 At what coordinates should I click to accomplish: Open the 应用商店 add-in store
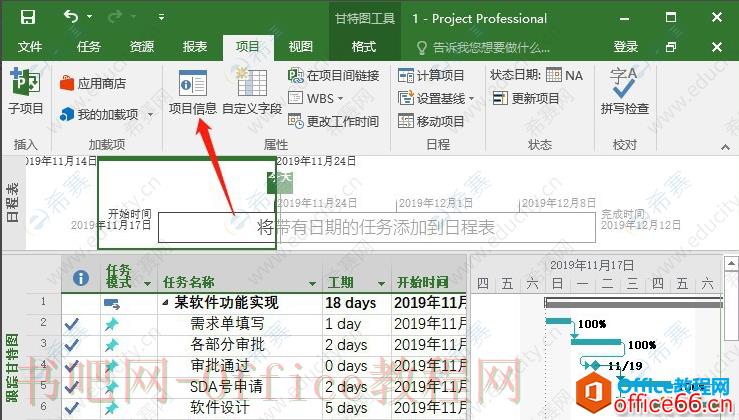click(93, 83)
